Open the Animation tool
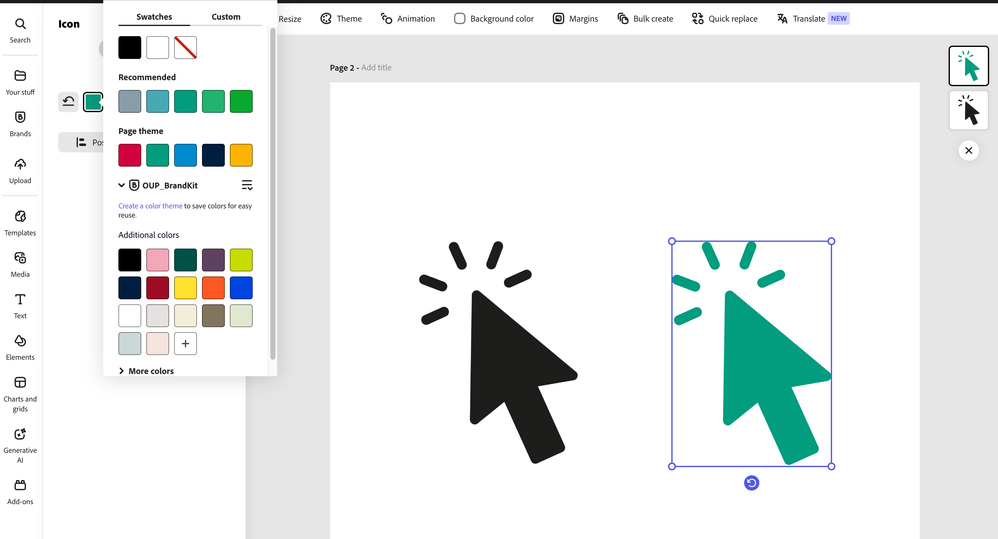 [408, 18]
